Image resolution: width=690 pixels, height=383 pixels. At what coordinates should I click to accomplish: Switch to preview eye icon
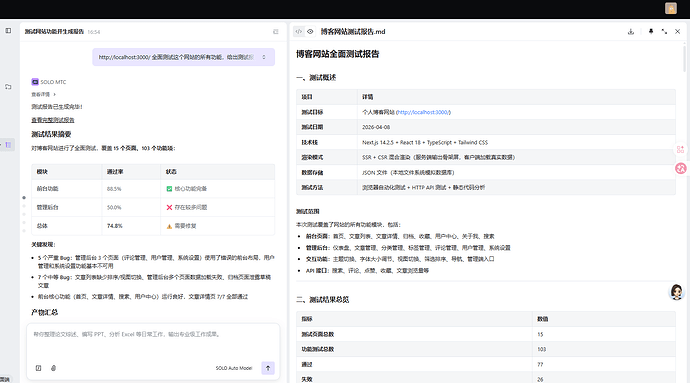pos(310,31)
